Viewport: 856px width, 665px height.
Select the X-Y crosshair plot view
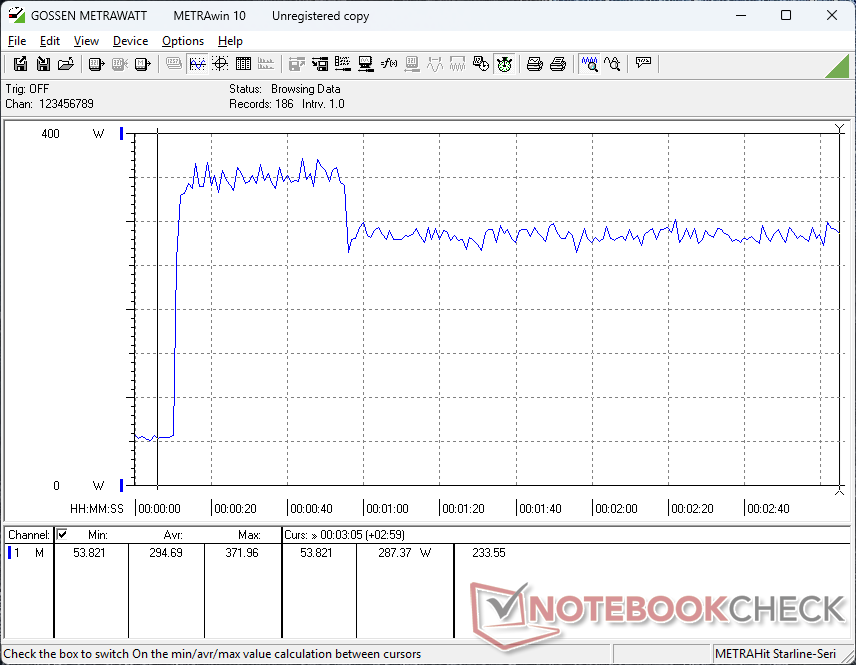(220, 64)
